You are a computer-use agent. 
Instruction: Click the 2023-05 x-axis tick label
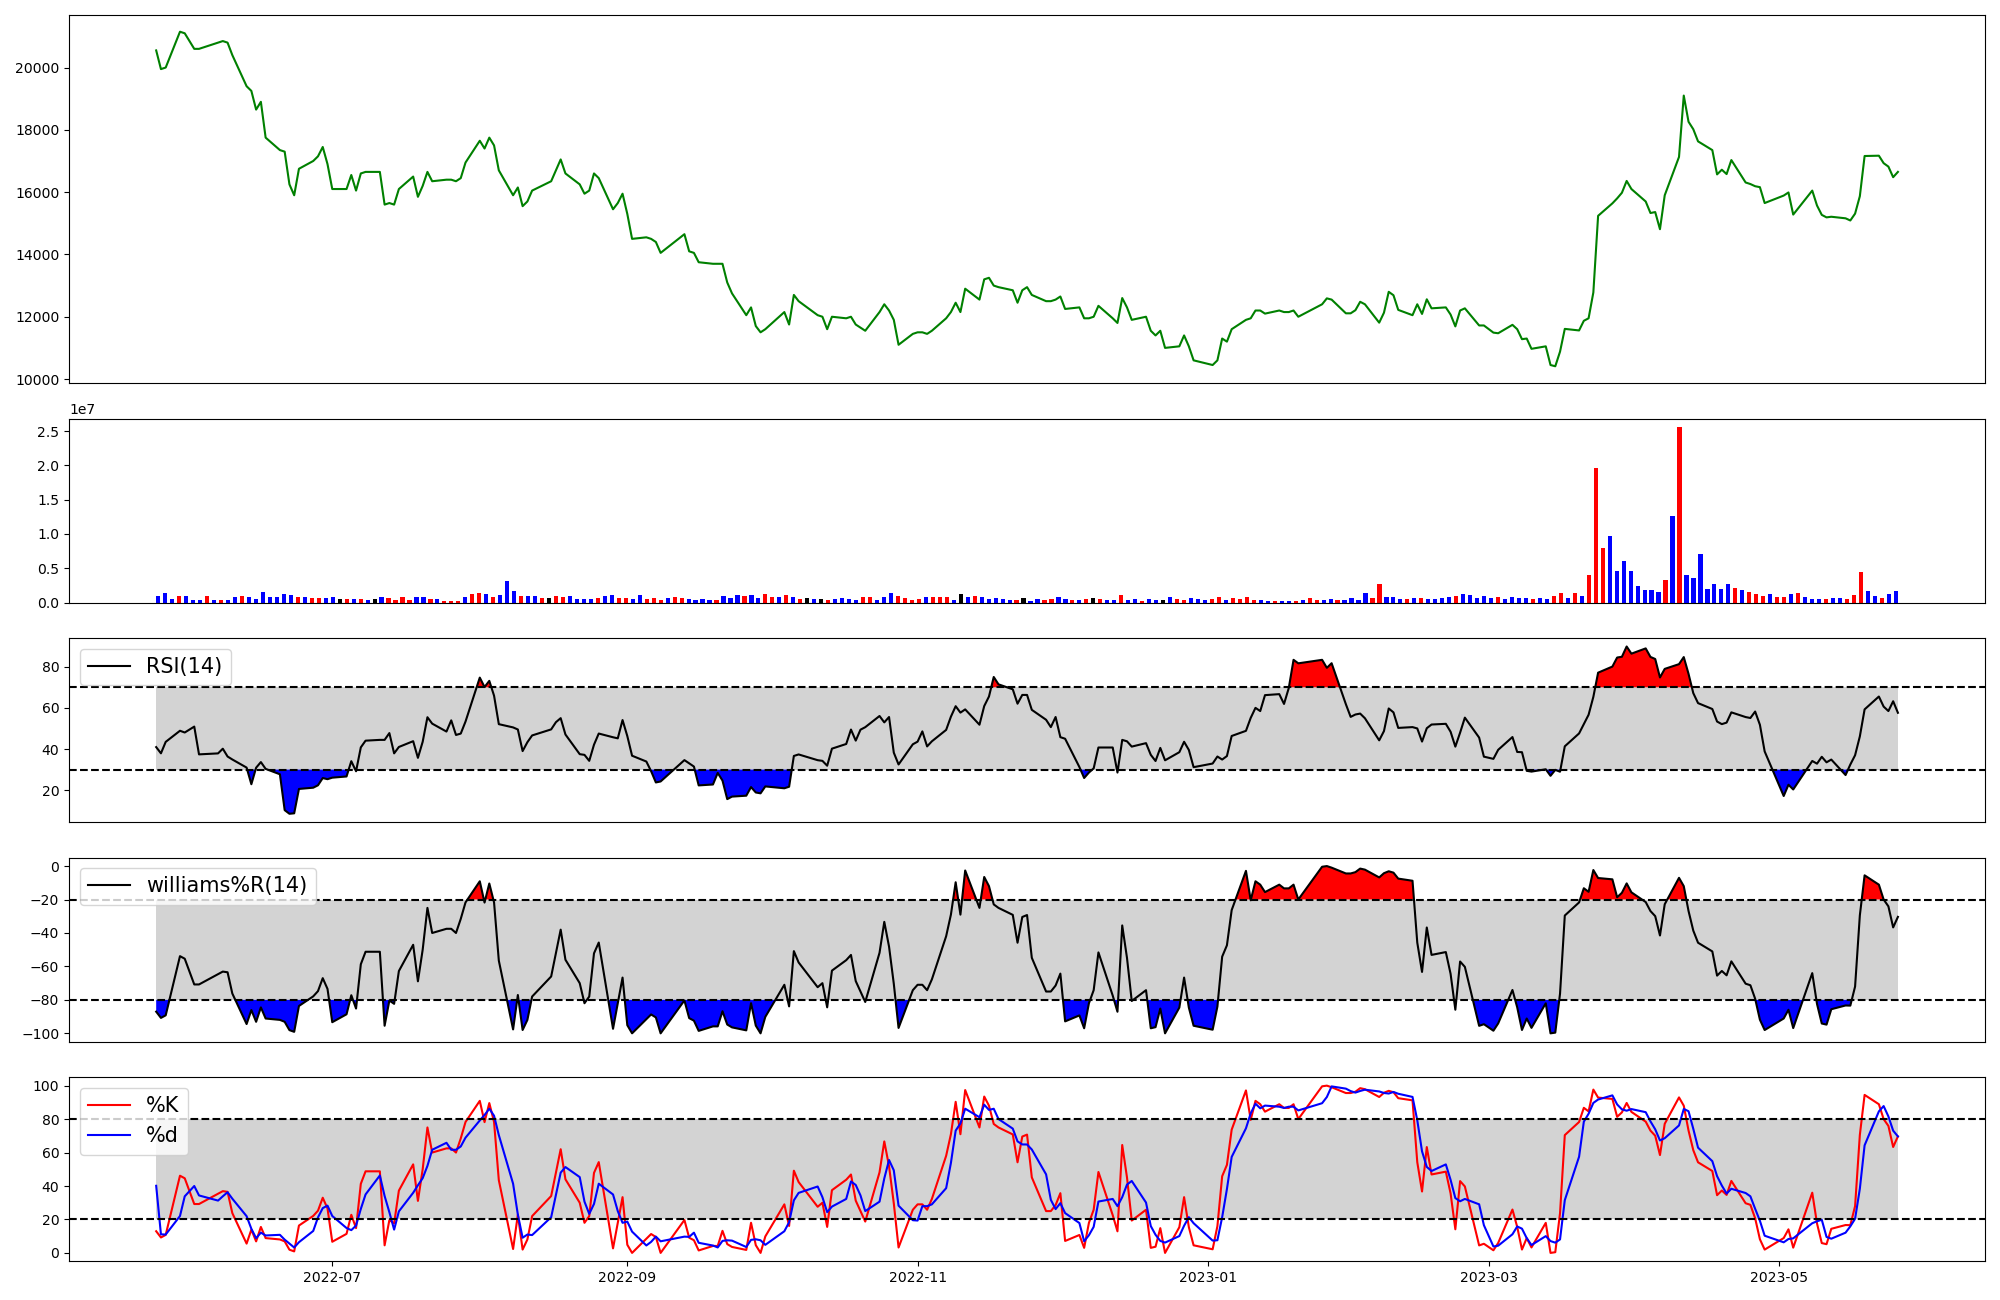coord(1779,1277)
